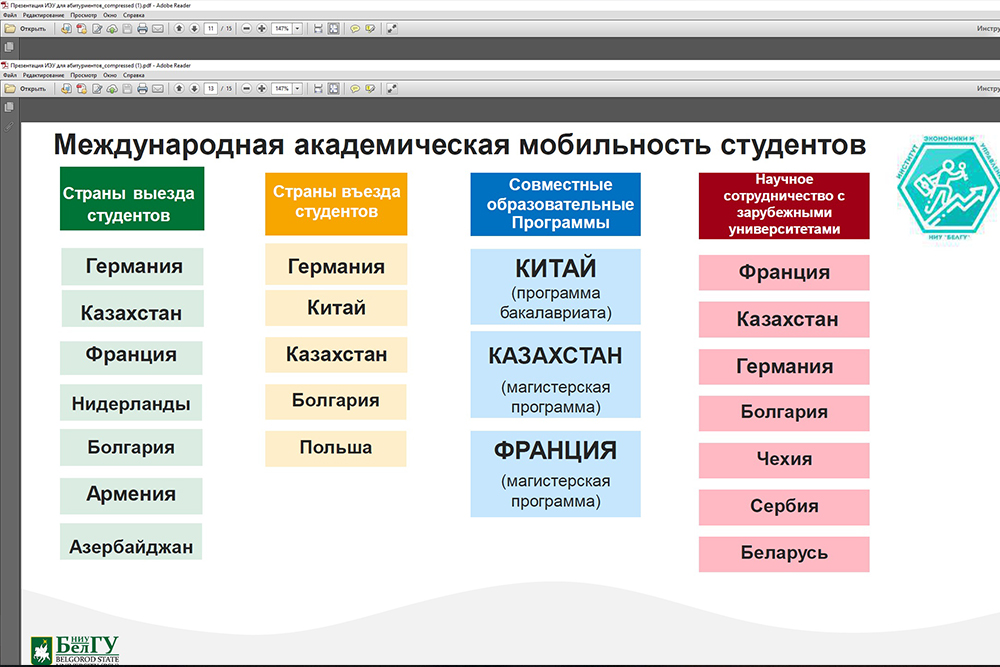Go to the previous page using the up arrow in the page-13 window
1000x667 pixels.
click(x=179, y=89)
